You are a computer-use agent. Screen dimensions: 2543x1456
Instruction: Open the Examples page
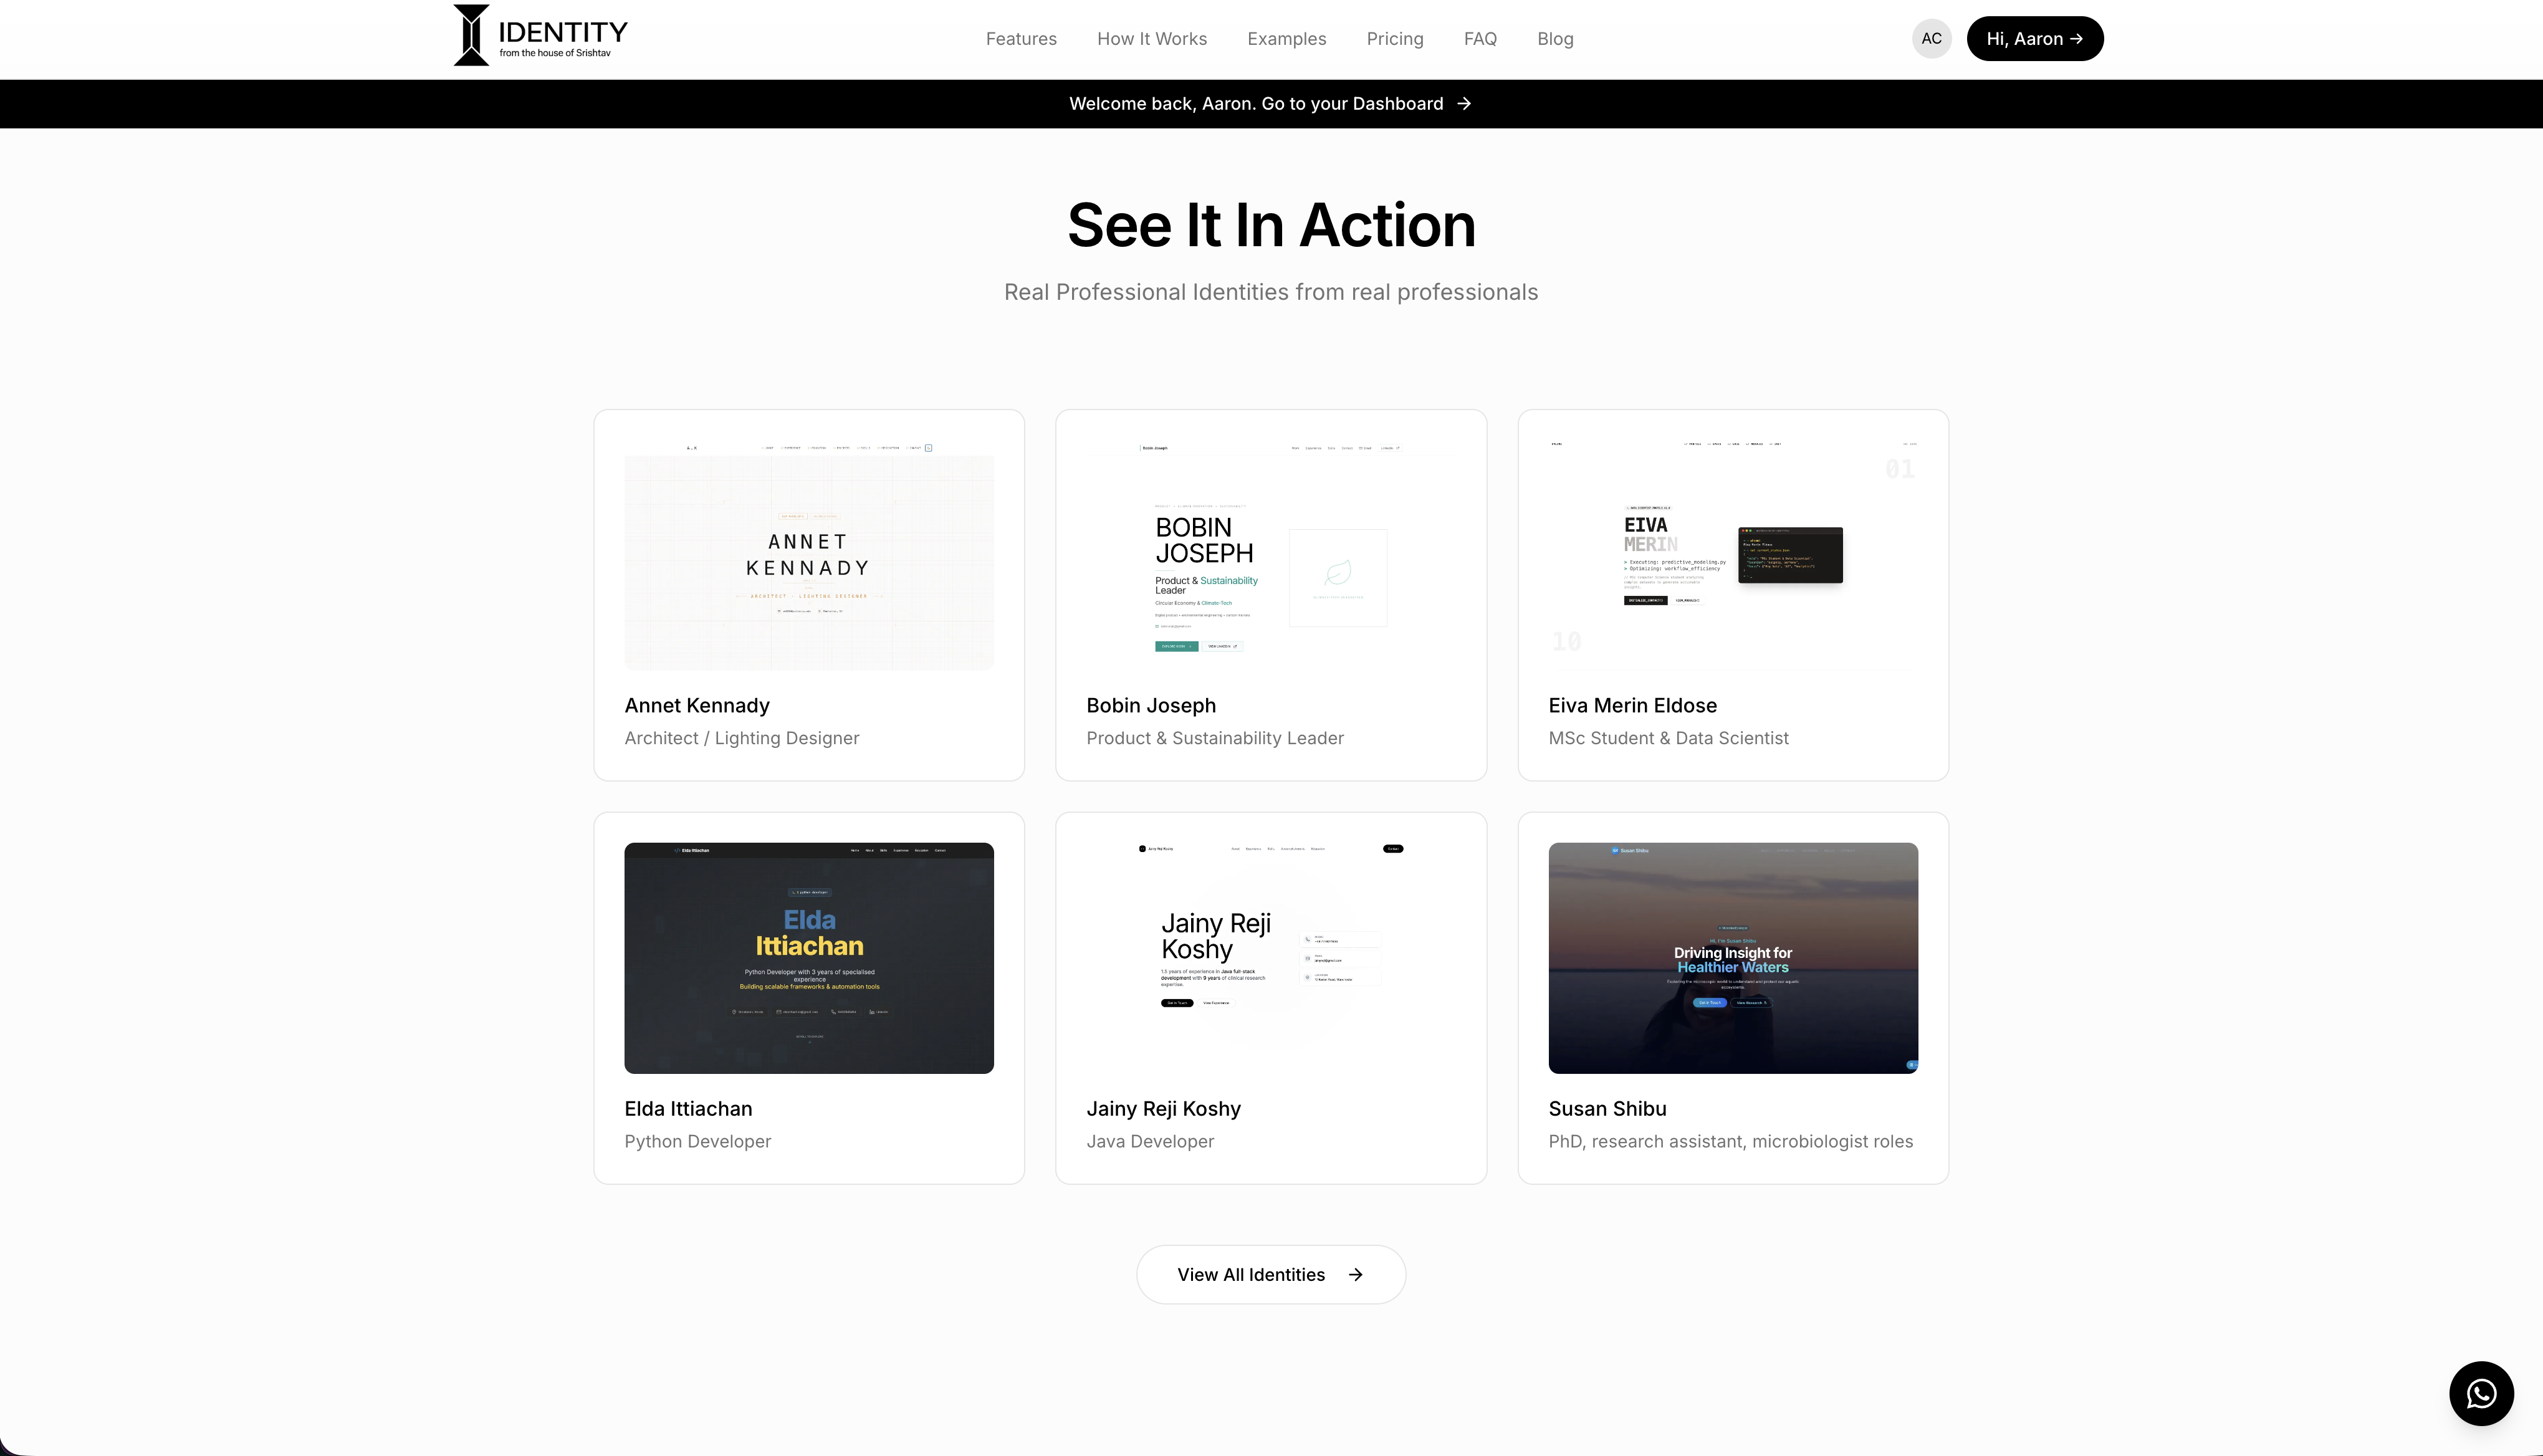click(x=1286, y=38)
